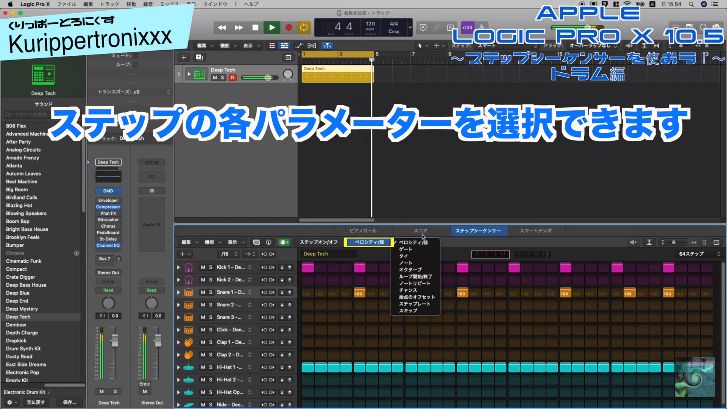Screen dimensions: 727x409
Task: Switch to the スマートテンポ tab
Action: (536, 230)
